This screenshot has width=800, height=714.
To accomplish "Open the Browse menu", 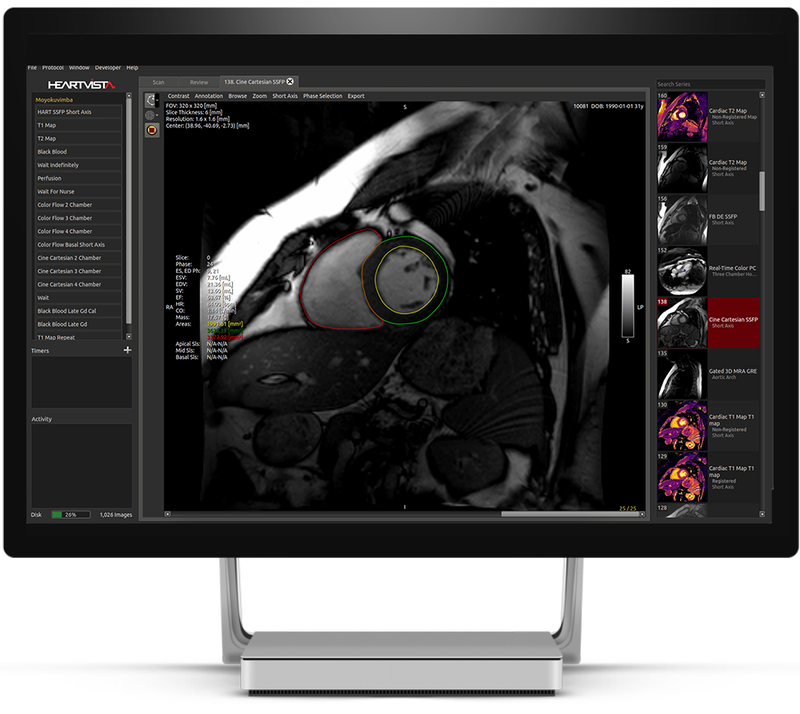I will (237, 96).
